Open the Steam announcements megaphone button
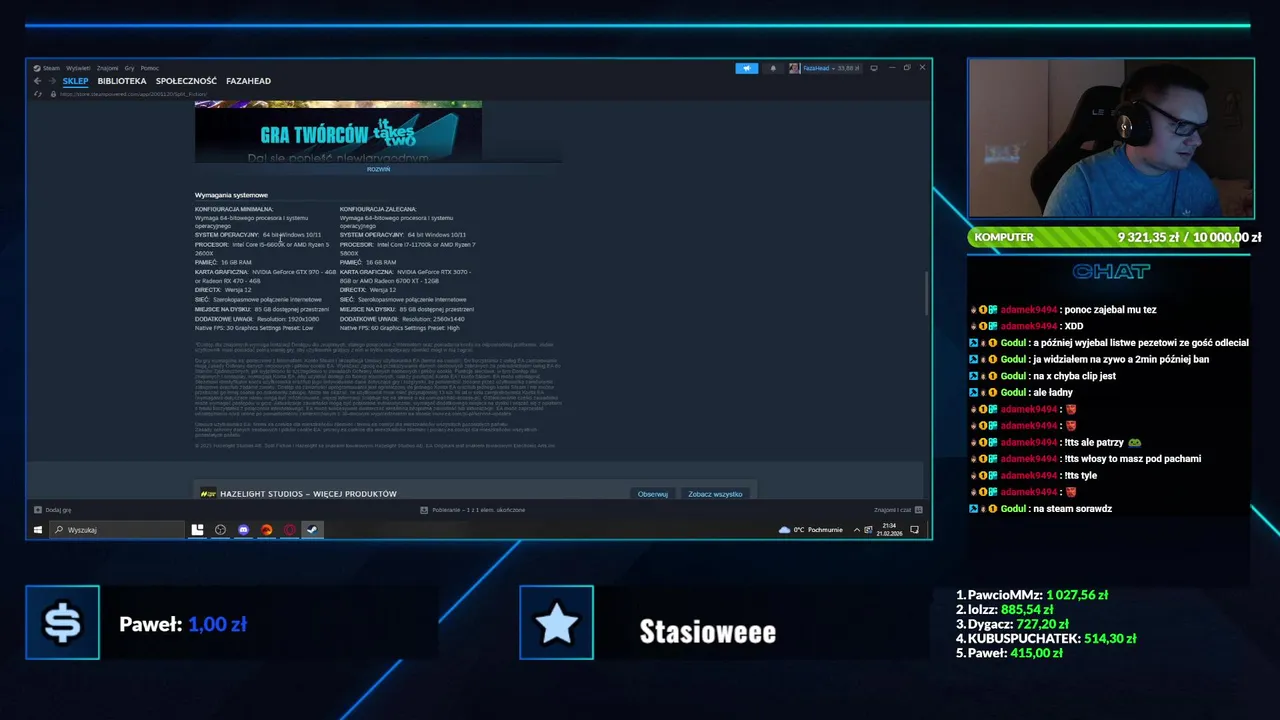This screenshot has width=1280, height=720. pyautogui.click(x=746, y=68)
